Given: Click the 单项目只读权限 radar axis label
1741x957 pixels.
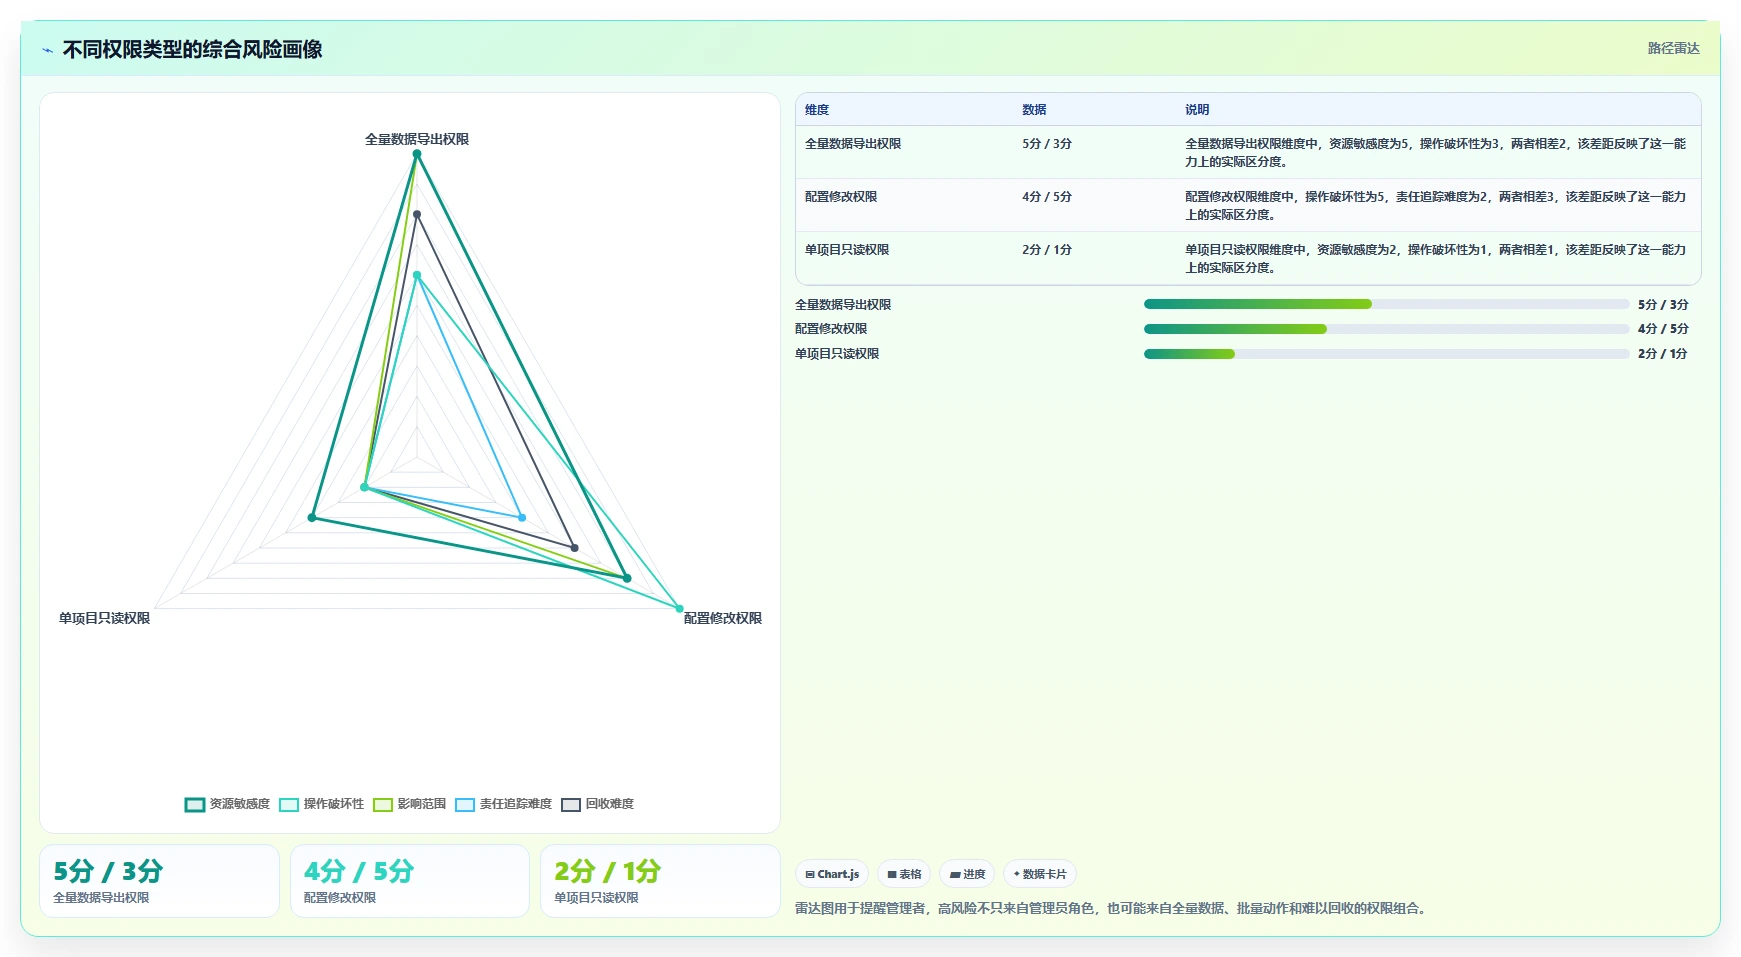Looking at the screenshot, I should pos(104,619).
